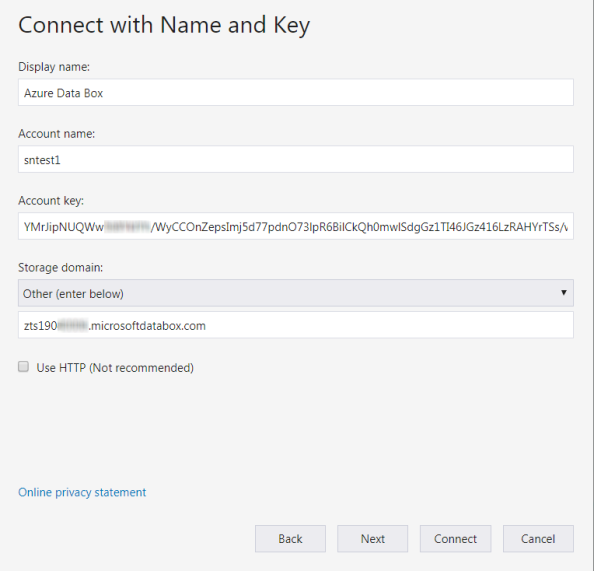This screenshot has height=571, width=594.
Task: Select the 'Other (enter below)' option text
Action: [73, 294]
